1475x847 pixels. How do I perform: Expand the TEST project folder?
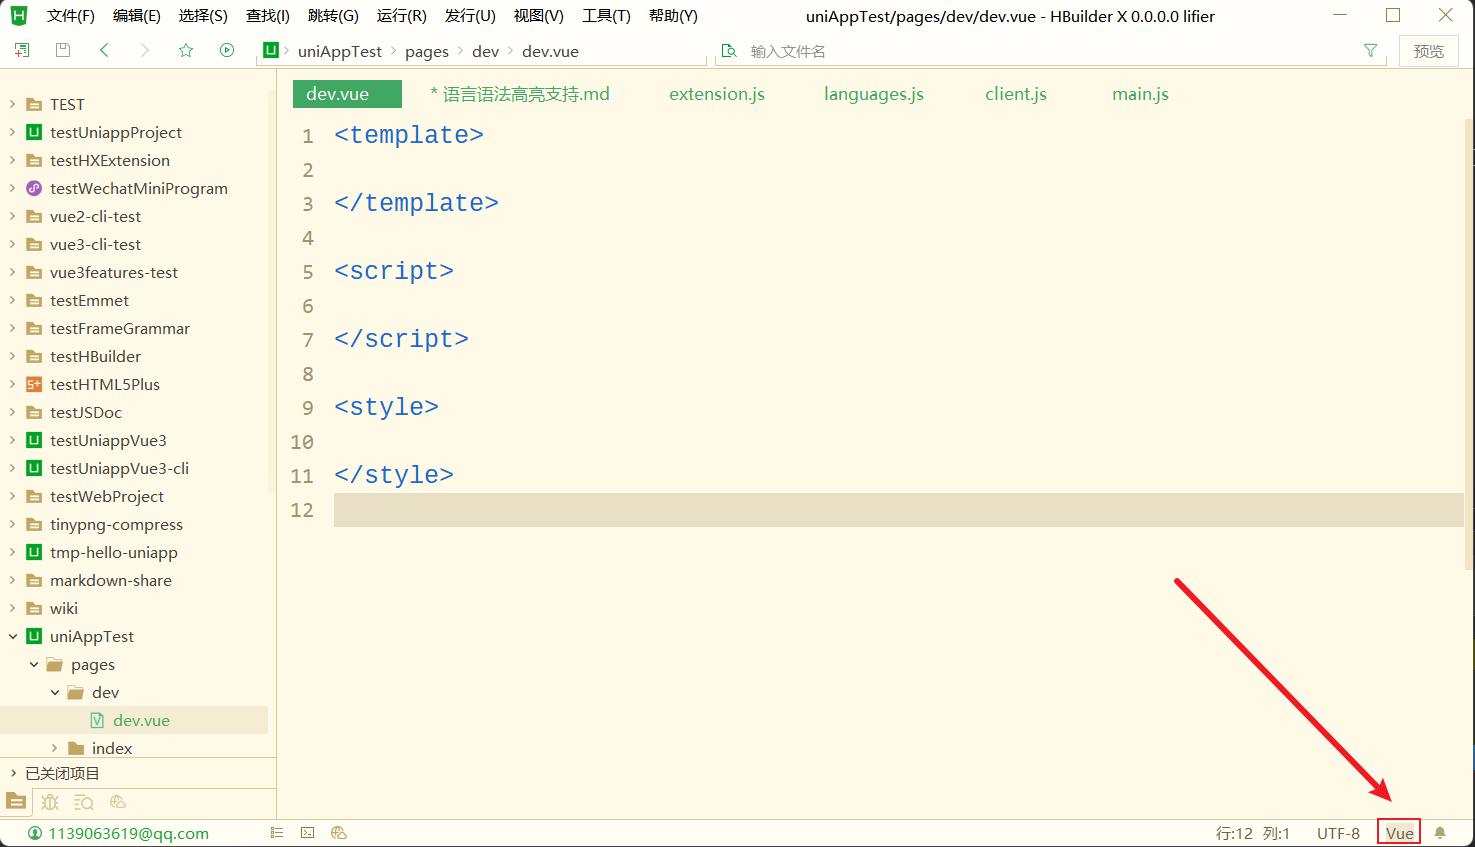click(x=13, y=104)
